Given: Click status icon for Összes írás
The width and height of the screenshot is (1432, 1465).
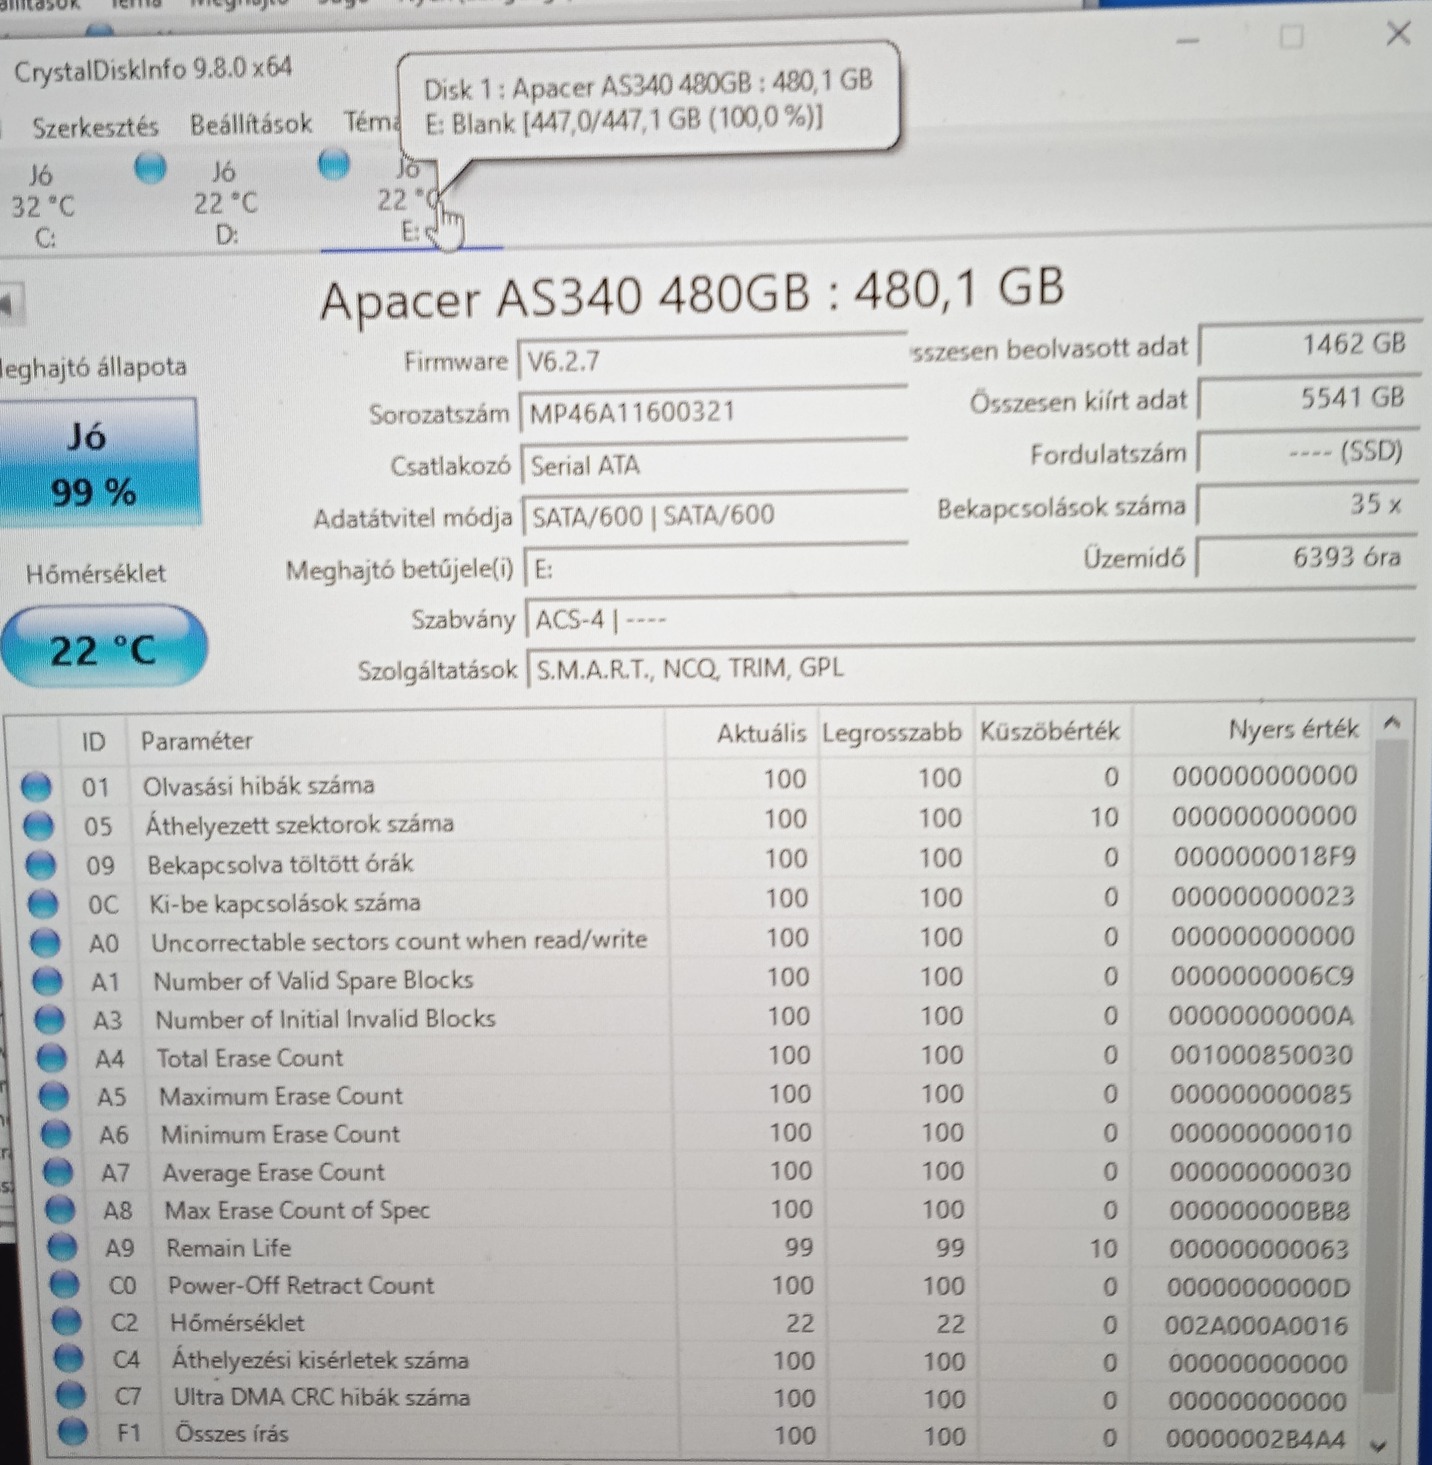Looking at the screenshot, I should pyautogui.click(x=73, y=1433).
